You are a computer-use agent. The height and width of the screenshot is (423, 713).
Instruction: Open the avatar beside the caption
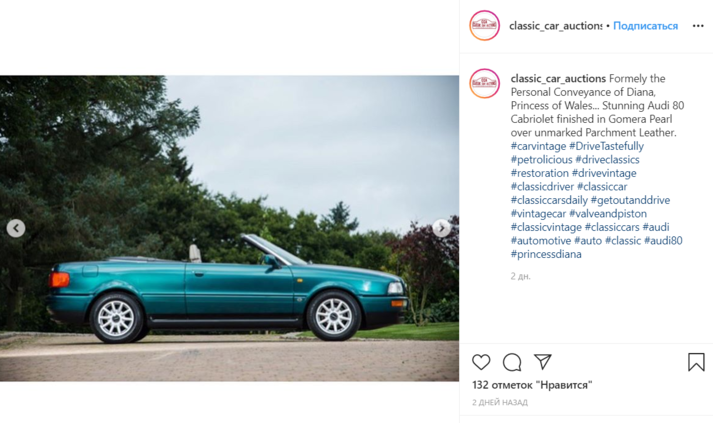click(484, 84)
